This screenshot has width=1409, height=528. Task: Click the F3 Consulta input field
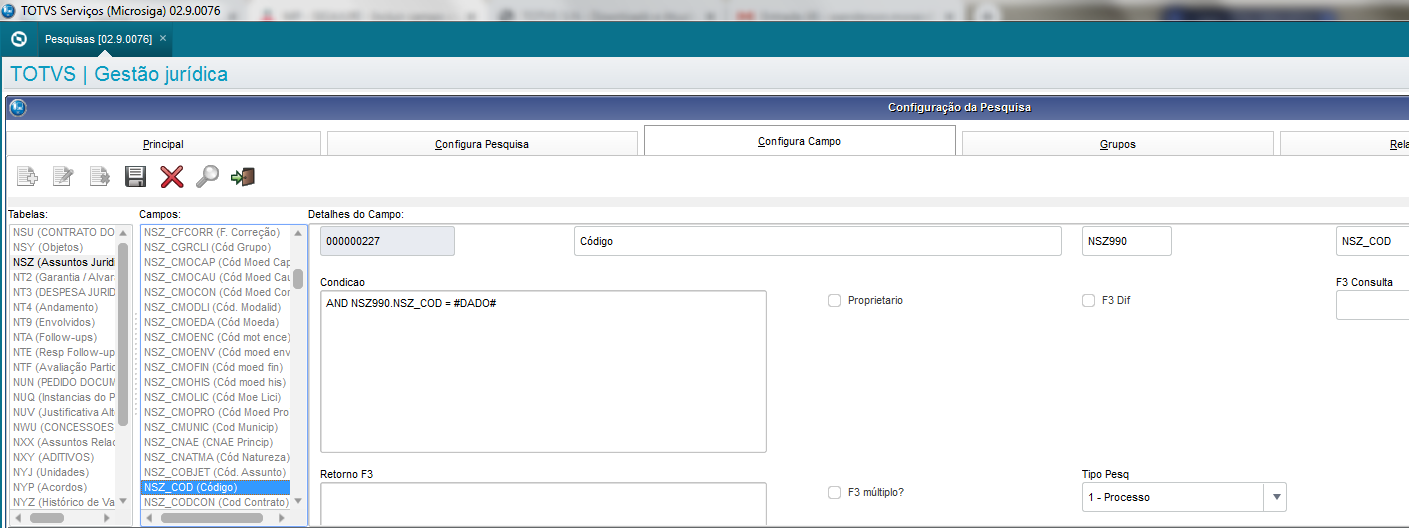[1372, 305]
